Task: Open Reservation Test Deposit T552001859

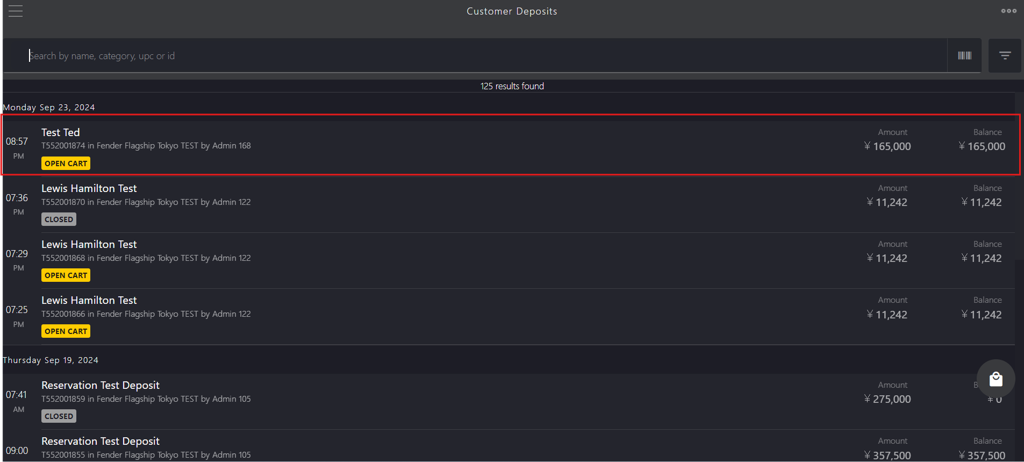Action: pos(509,401)
